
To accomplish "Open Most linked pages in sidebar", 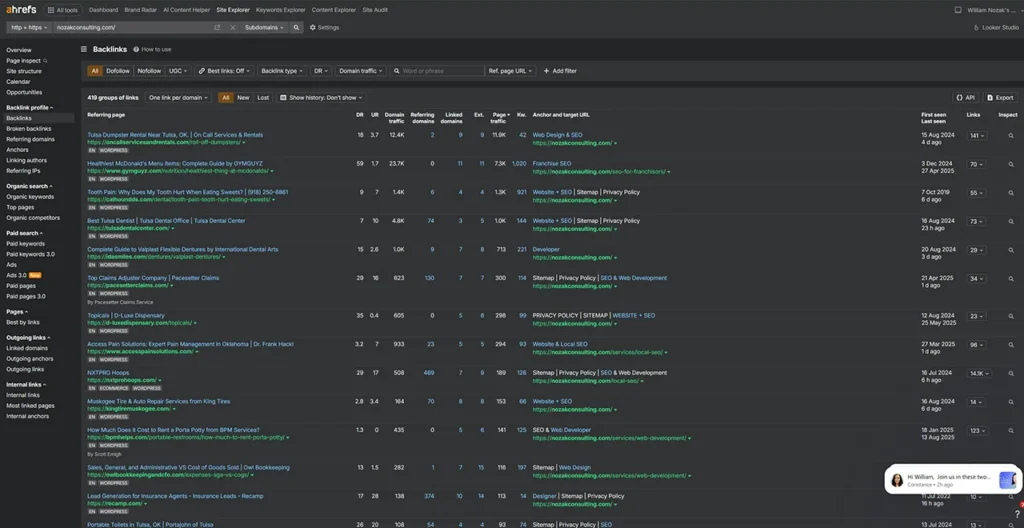I will tap(31, 406).
